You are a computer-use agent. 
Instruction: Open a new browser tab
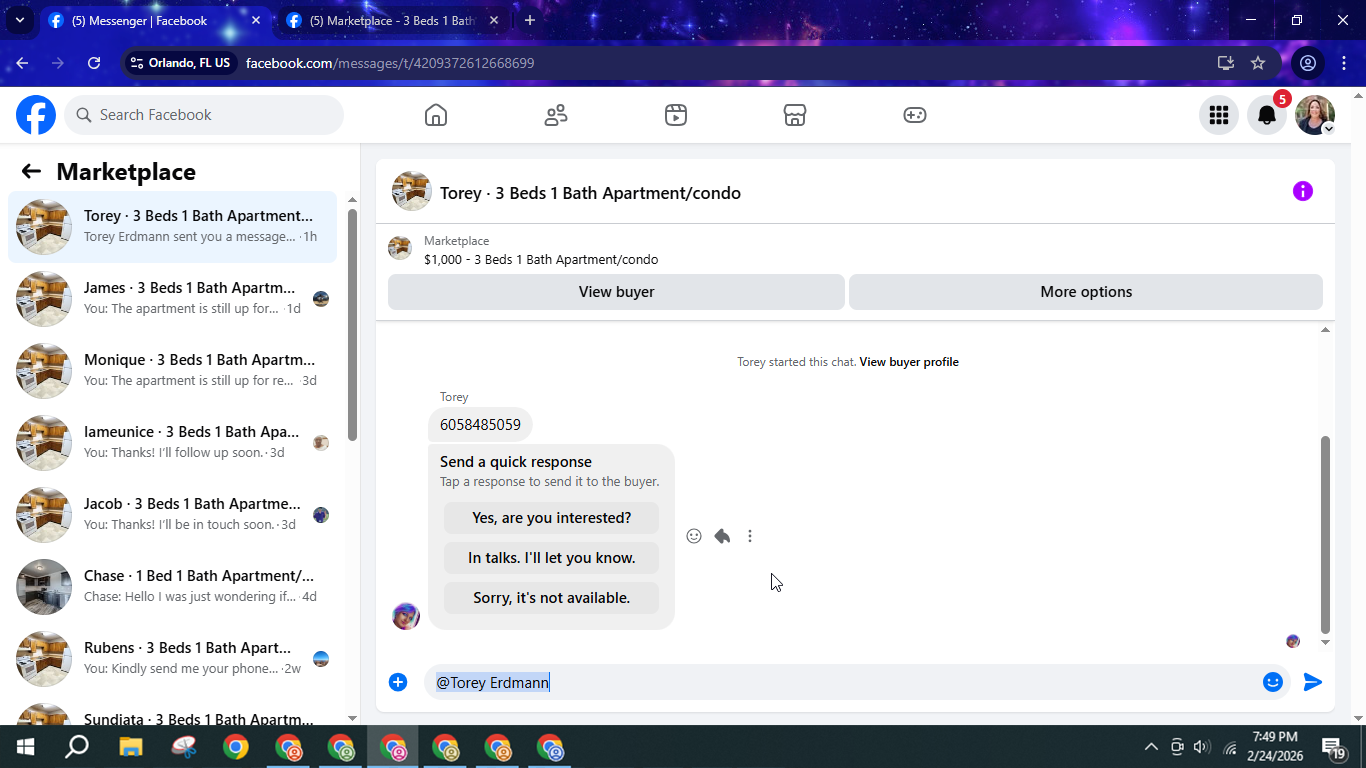(530, 20)
